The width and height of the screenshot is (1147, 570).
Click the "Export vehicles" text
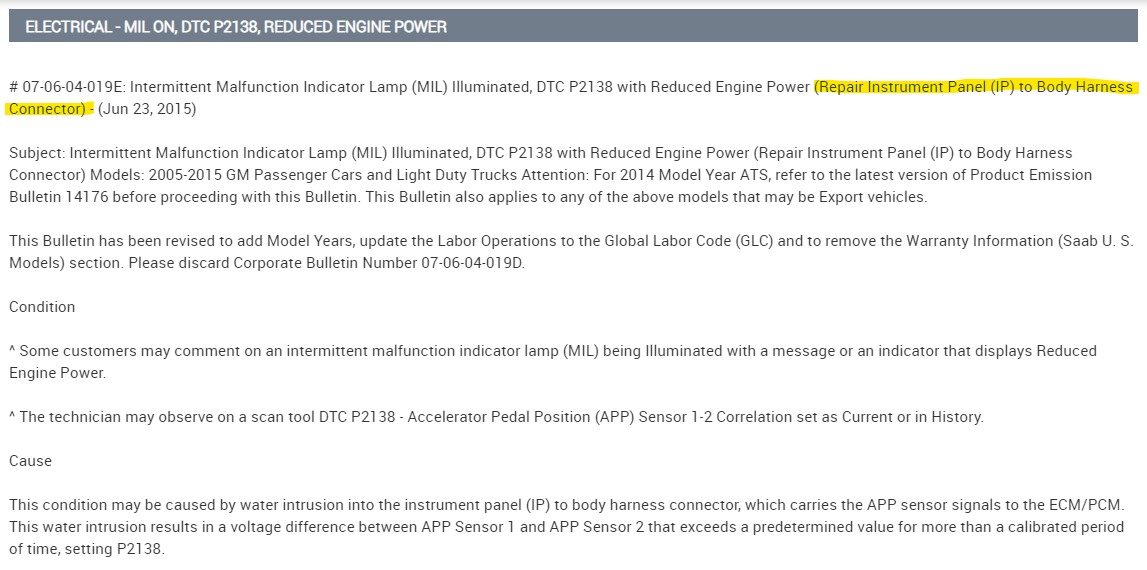click(x=872, y=197)
